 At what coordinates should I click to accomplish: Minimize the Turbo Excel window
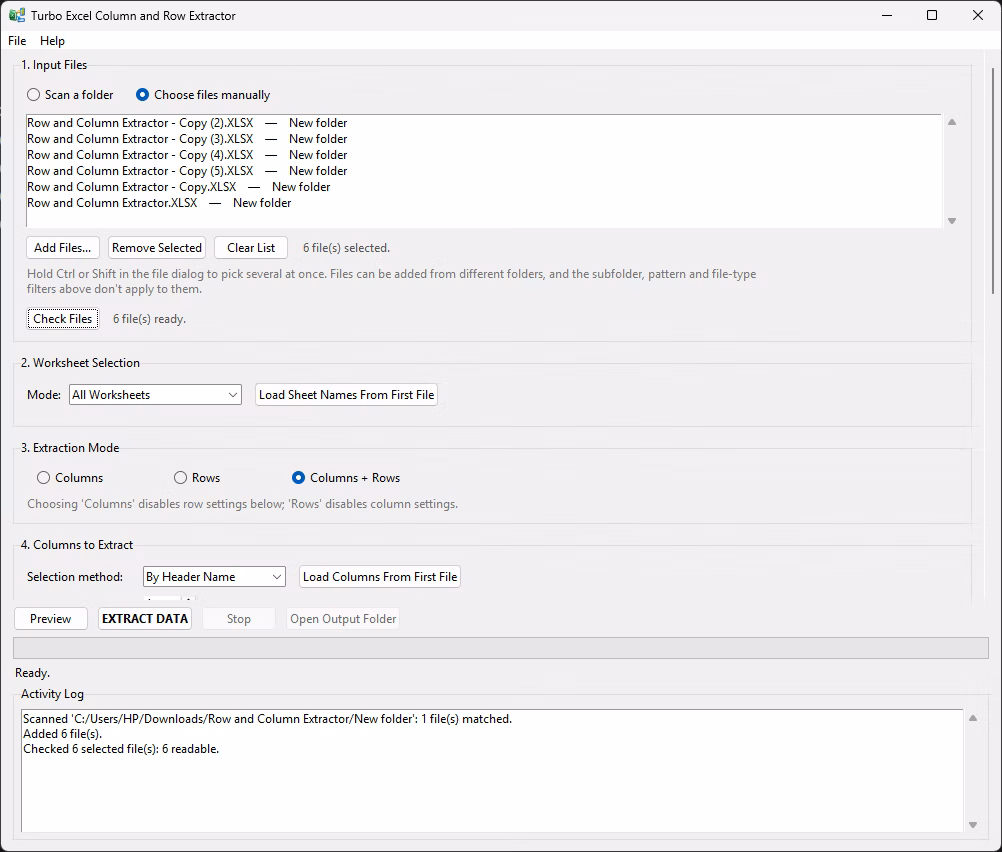[x=887, y=15]
